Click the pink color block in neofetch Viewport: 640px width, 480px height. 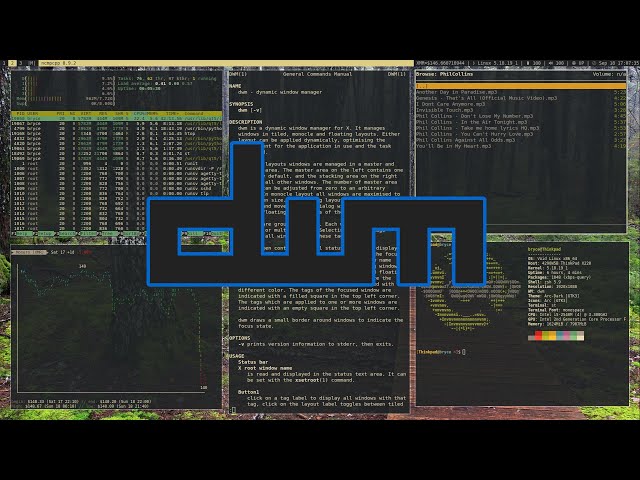tap(566, 336)
